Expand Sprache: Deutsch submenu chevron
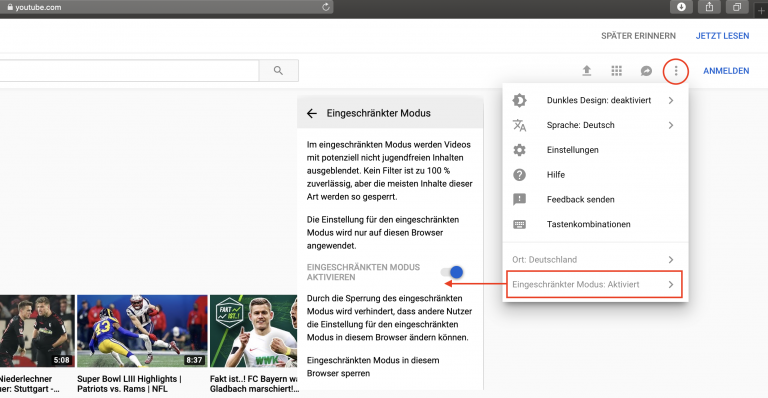This screenshot has width=768, height=398. [x=671, y=125]
